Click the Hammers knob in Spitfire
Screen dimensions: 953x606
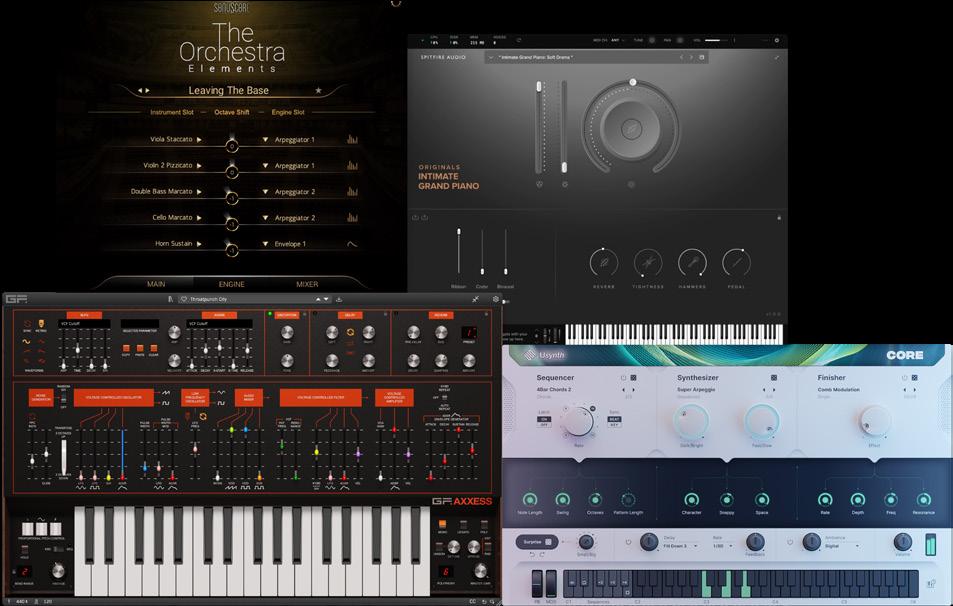tap(692, 263)
